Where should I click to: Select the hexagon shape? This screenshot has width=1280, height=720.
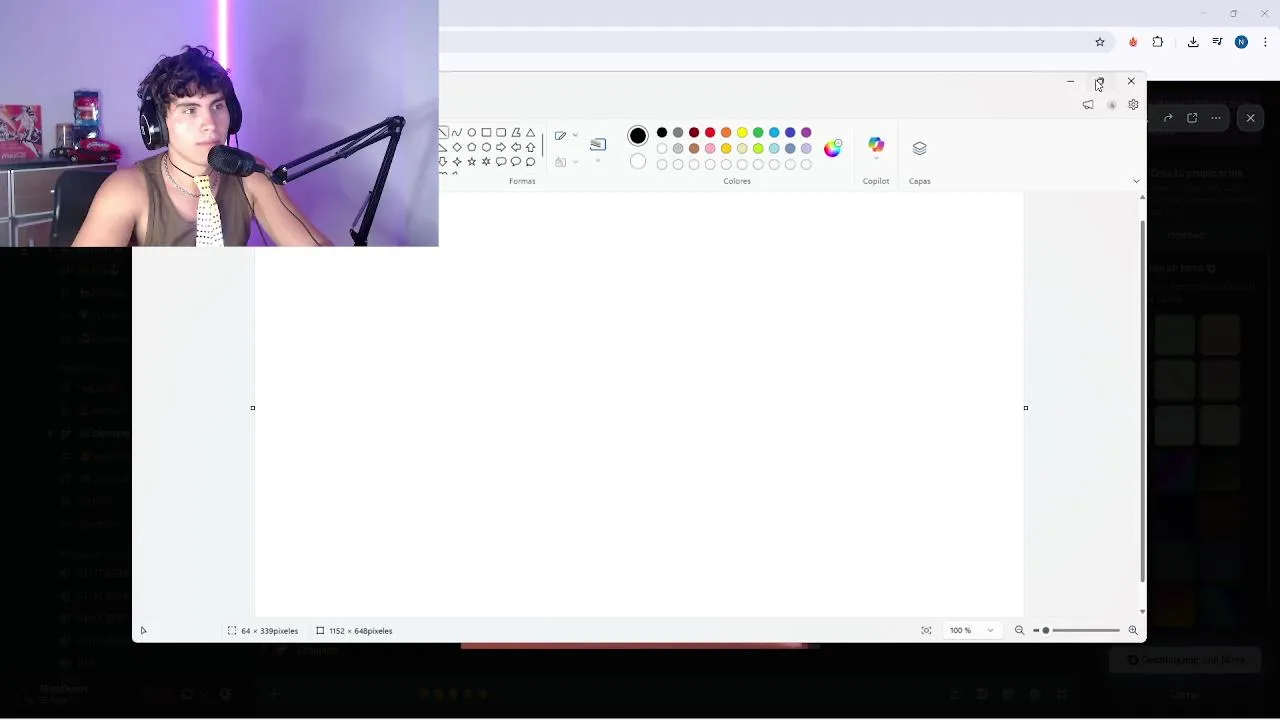486,147
